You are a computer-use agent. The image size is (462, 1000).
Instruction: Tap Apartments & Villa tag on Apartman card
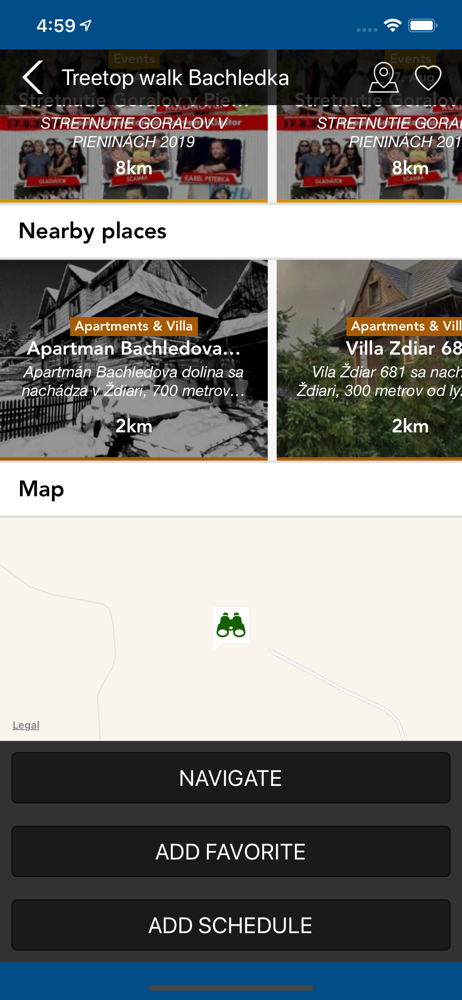coord(134,327)
